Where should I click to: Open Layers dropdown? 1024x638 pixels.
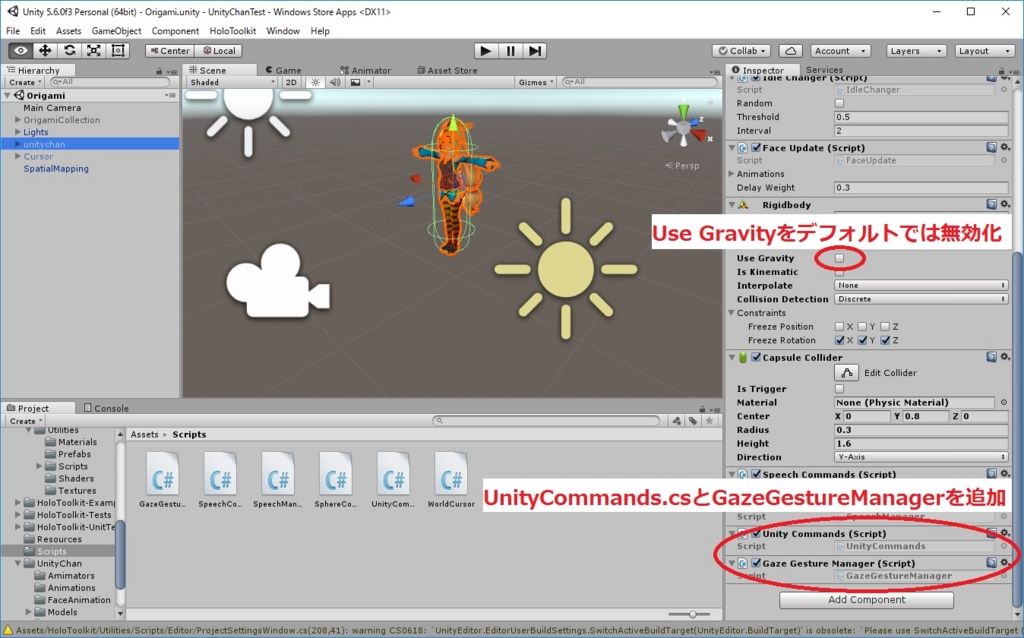click(916, 51)
